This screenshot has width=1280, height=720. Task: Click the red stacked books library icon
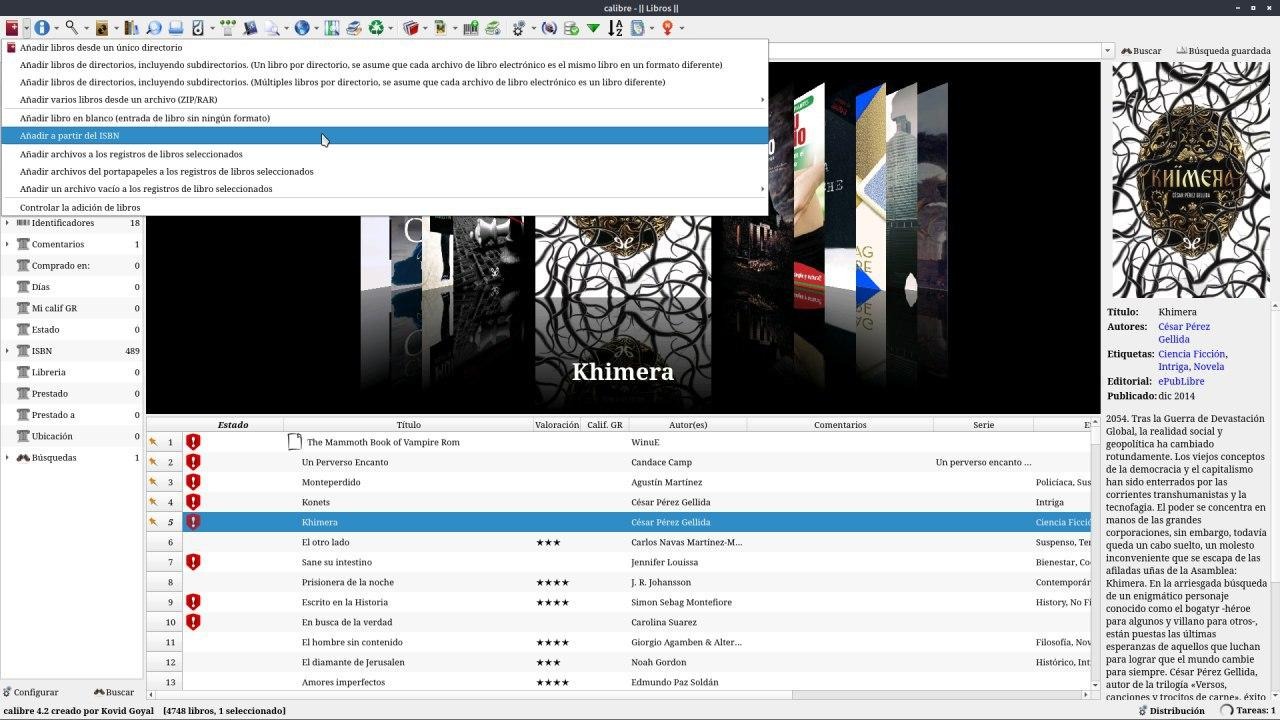pos(410,28)
